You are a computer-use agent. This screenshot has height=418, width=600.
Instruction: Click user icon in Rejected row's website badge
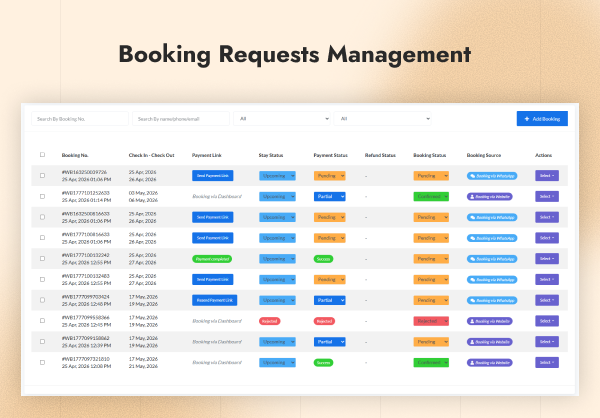pyautogui.click(x=472, y=321)
